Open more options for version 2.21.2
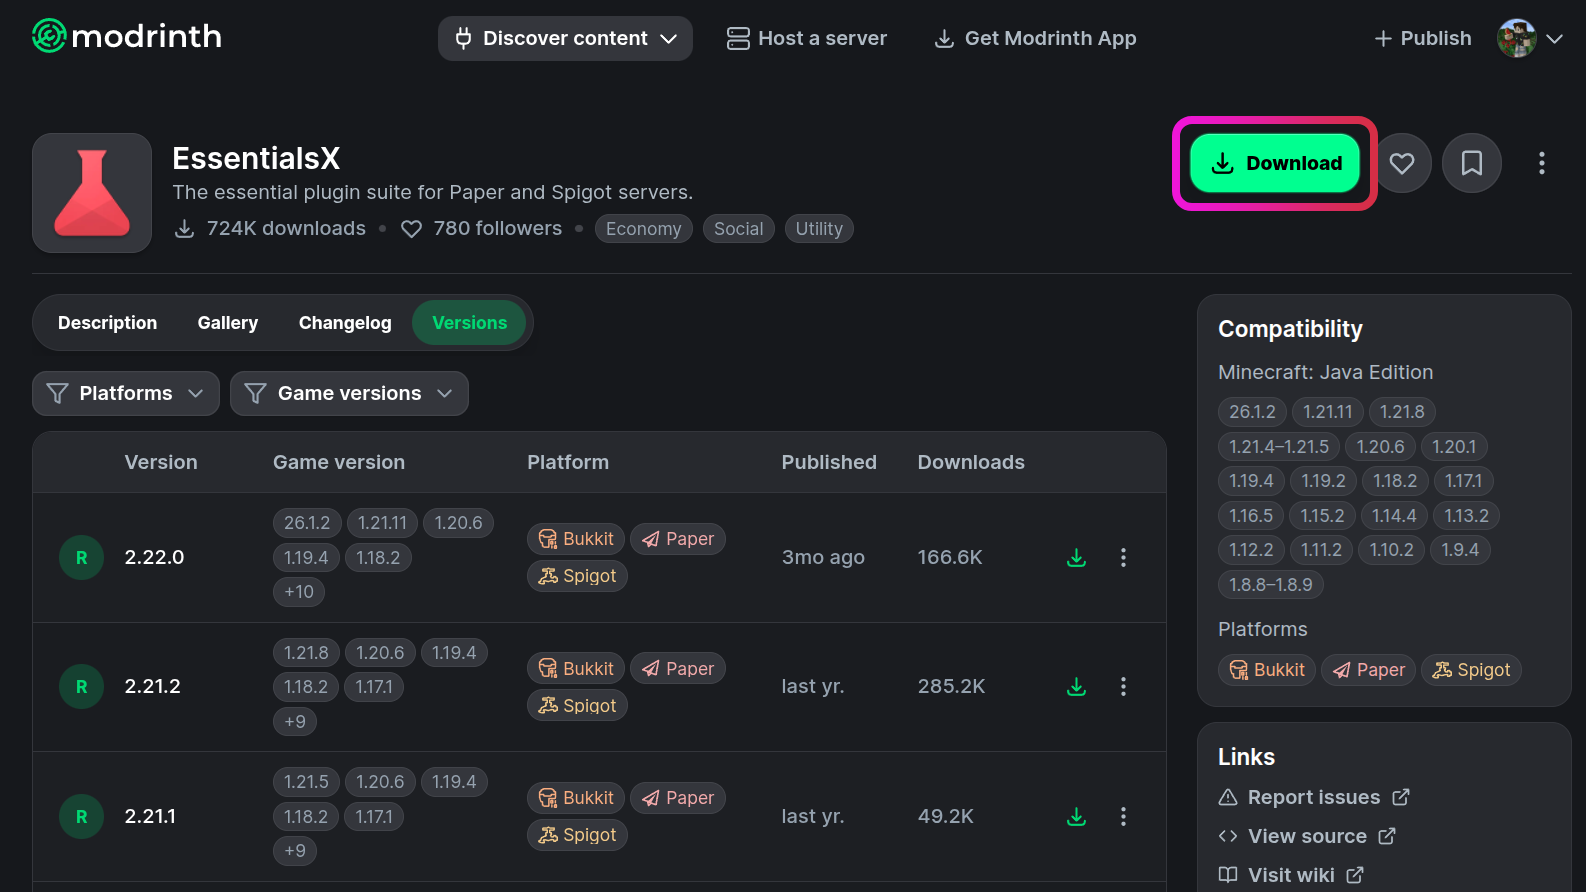This screenshot has width=1586, height=892. 1123,686
